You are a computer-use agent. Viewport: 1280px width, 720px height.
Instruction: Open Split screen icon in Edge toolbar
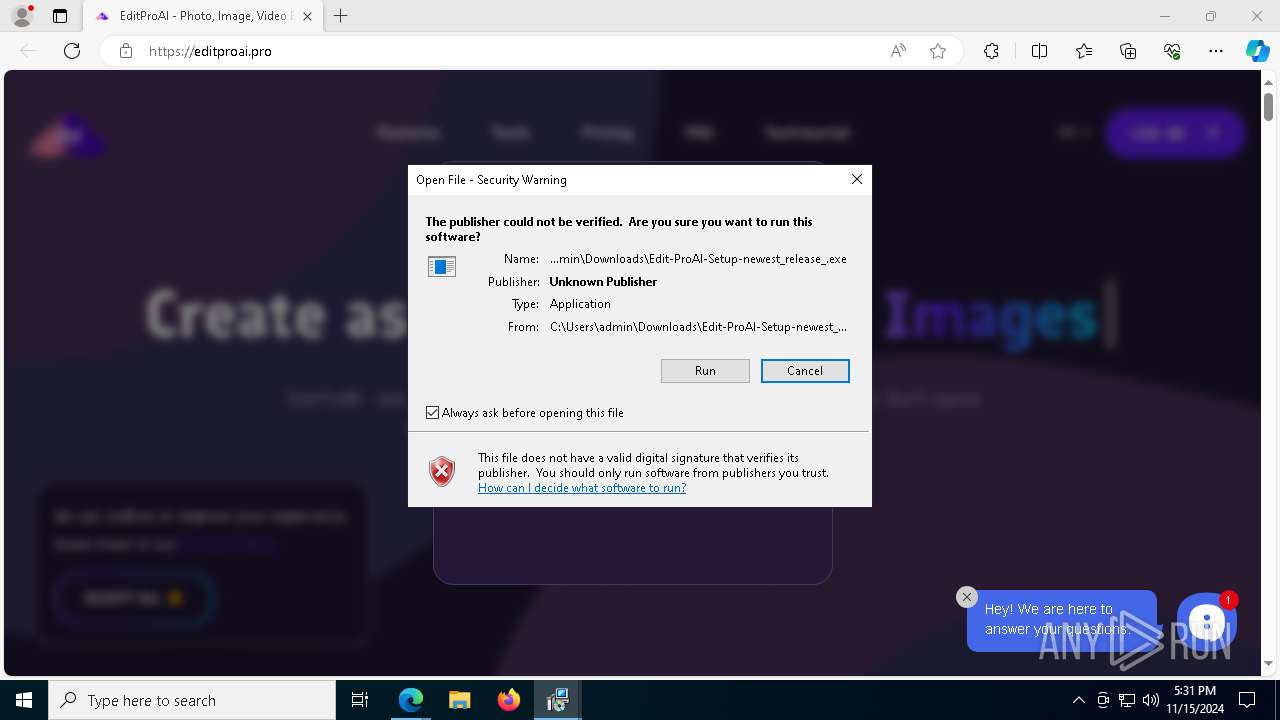click(1039, 51)
